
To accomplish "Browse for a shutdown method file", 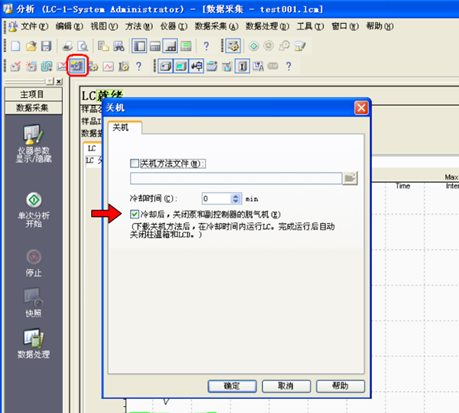I will 350,178.
